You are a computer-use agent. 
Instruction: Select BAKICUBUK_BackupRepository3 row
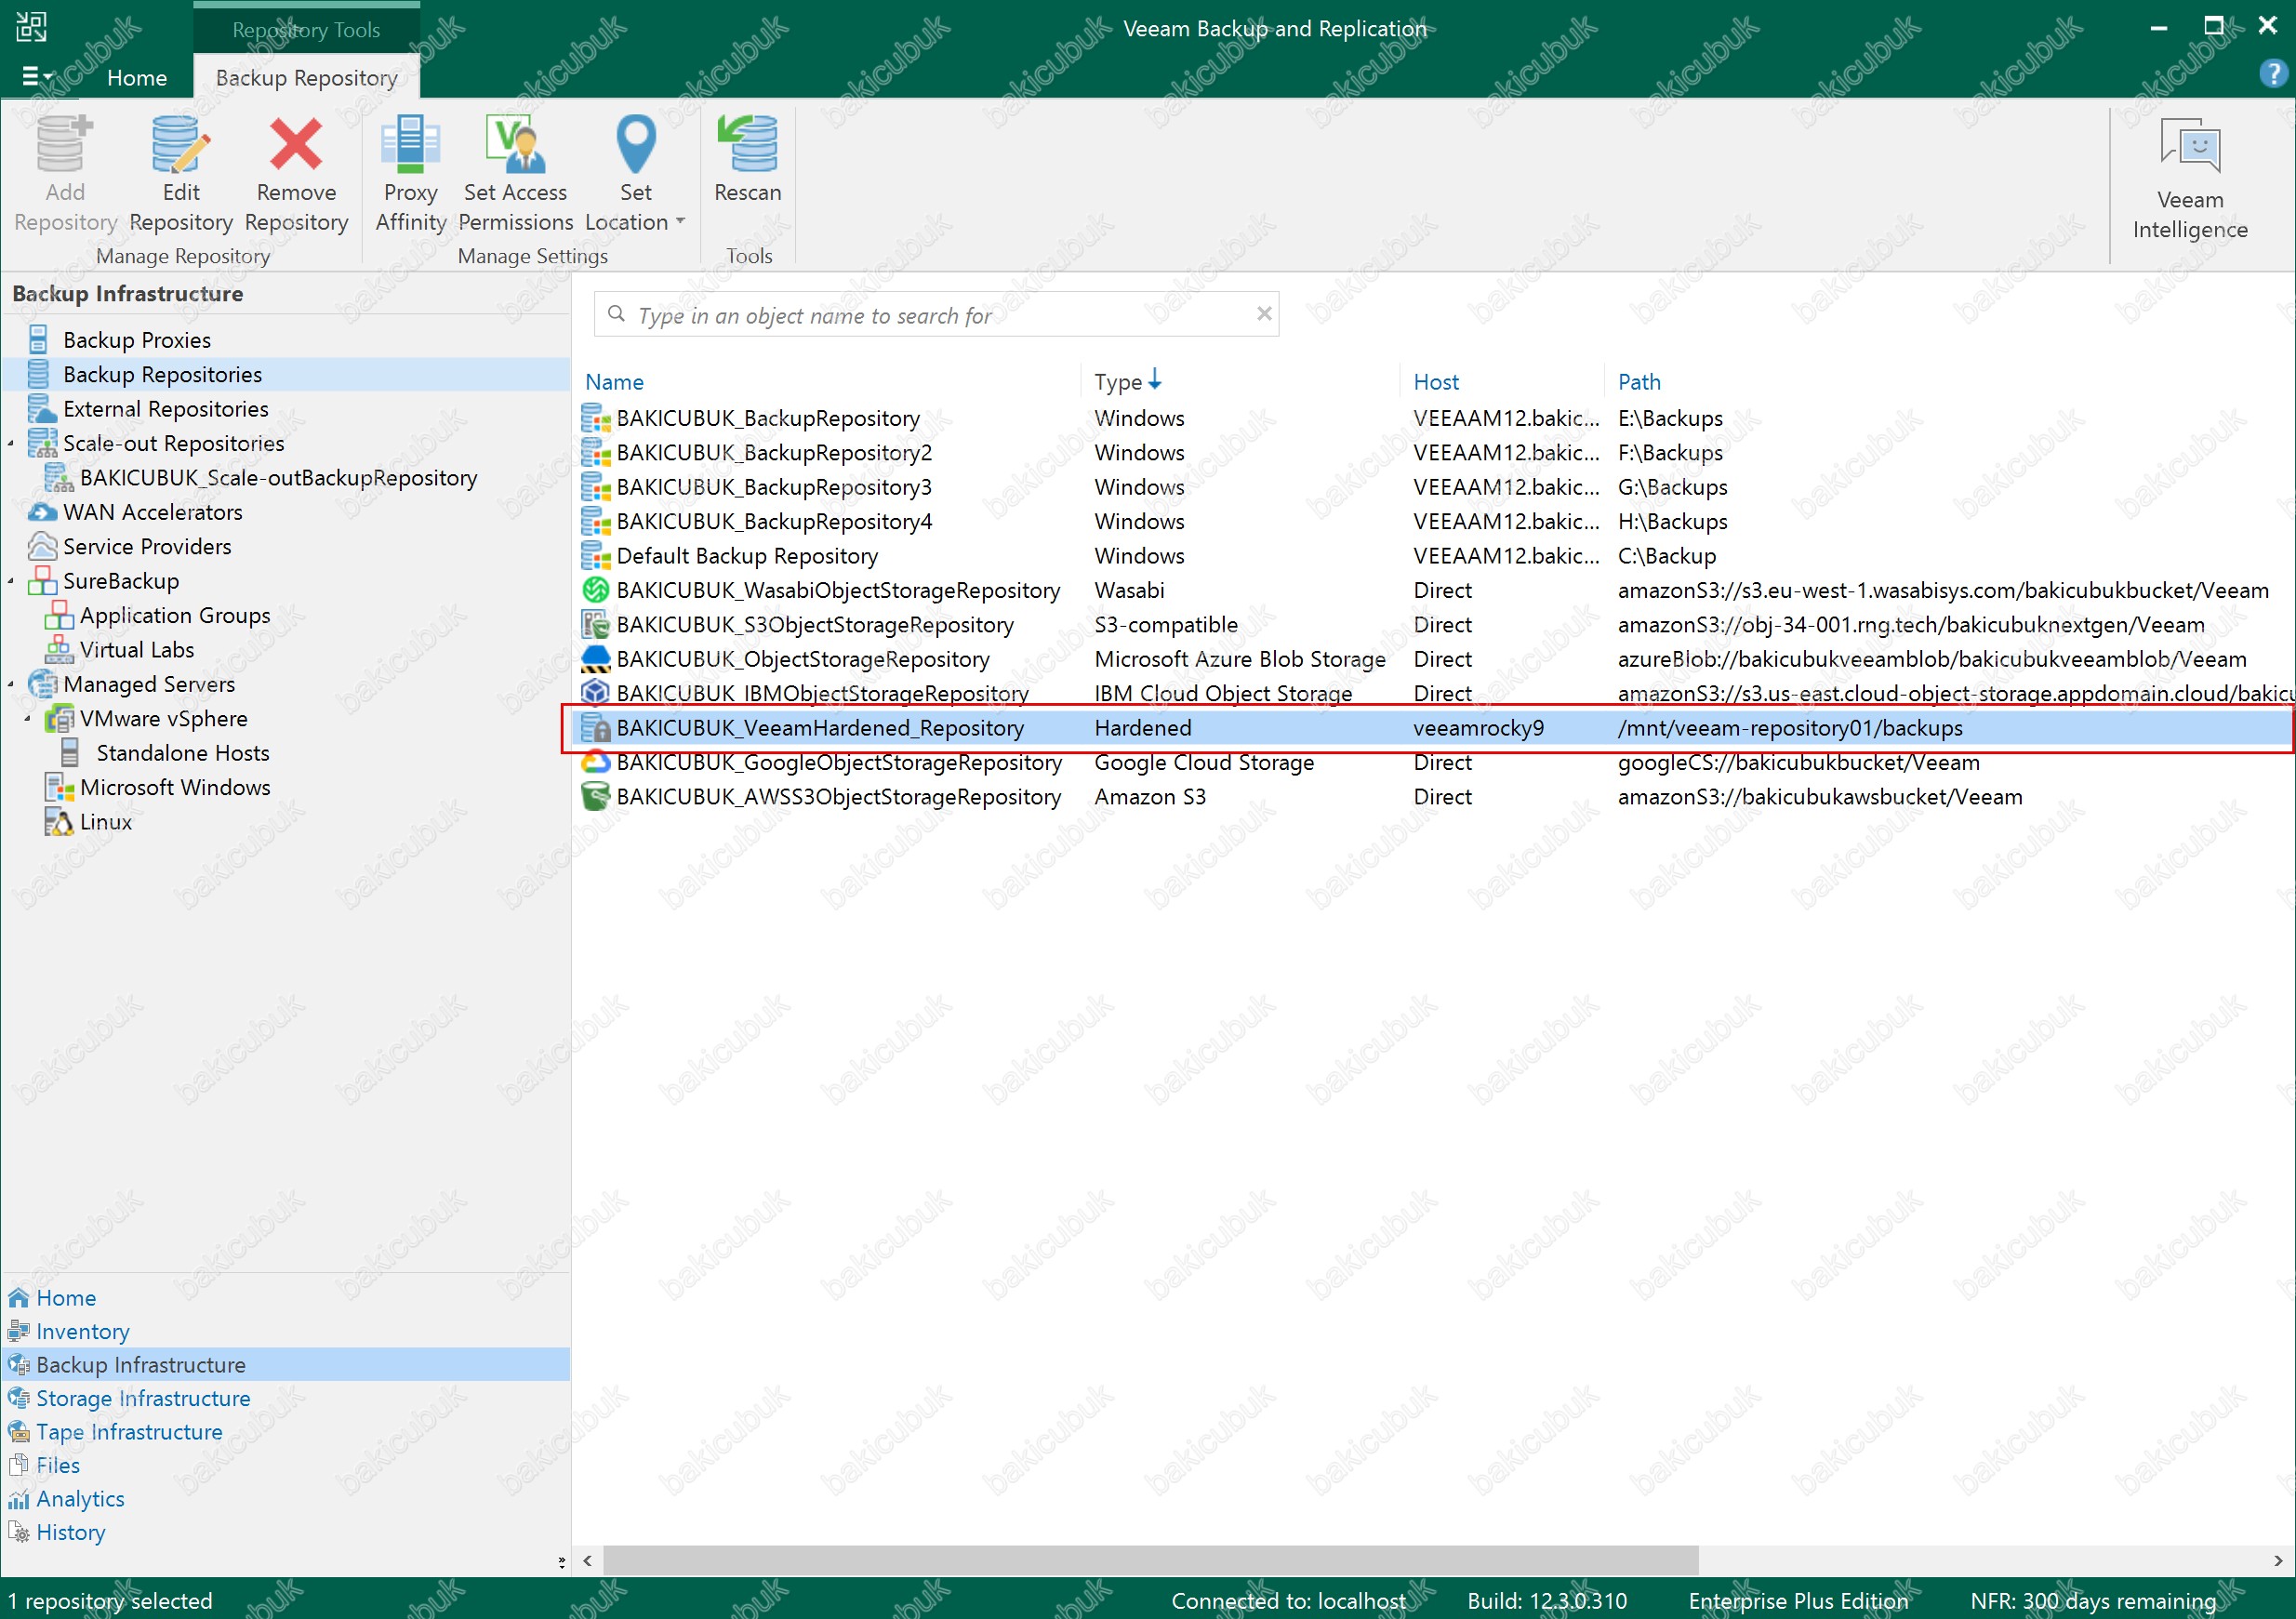point(1434,487)
